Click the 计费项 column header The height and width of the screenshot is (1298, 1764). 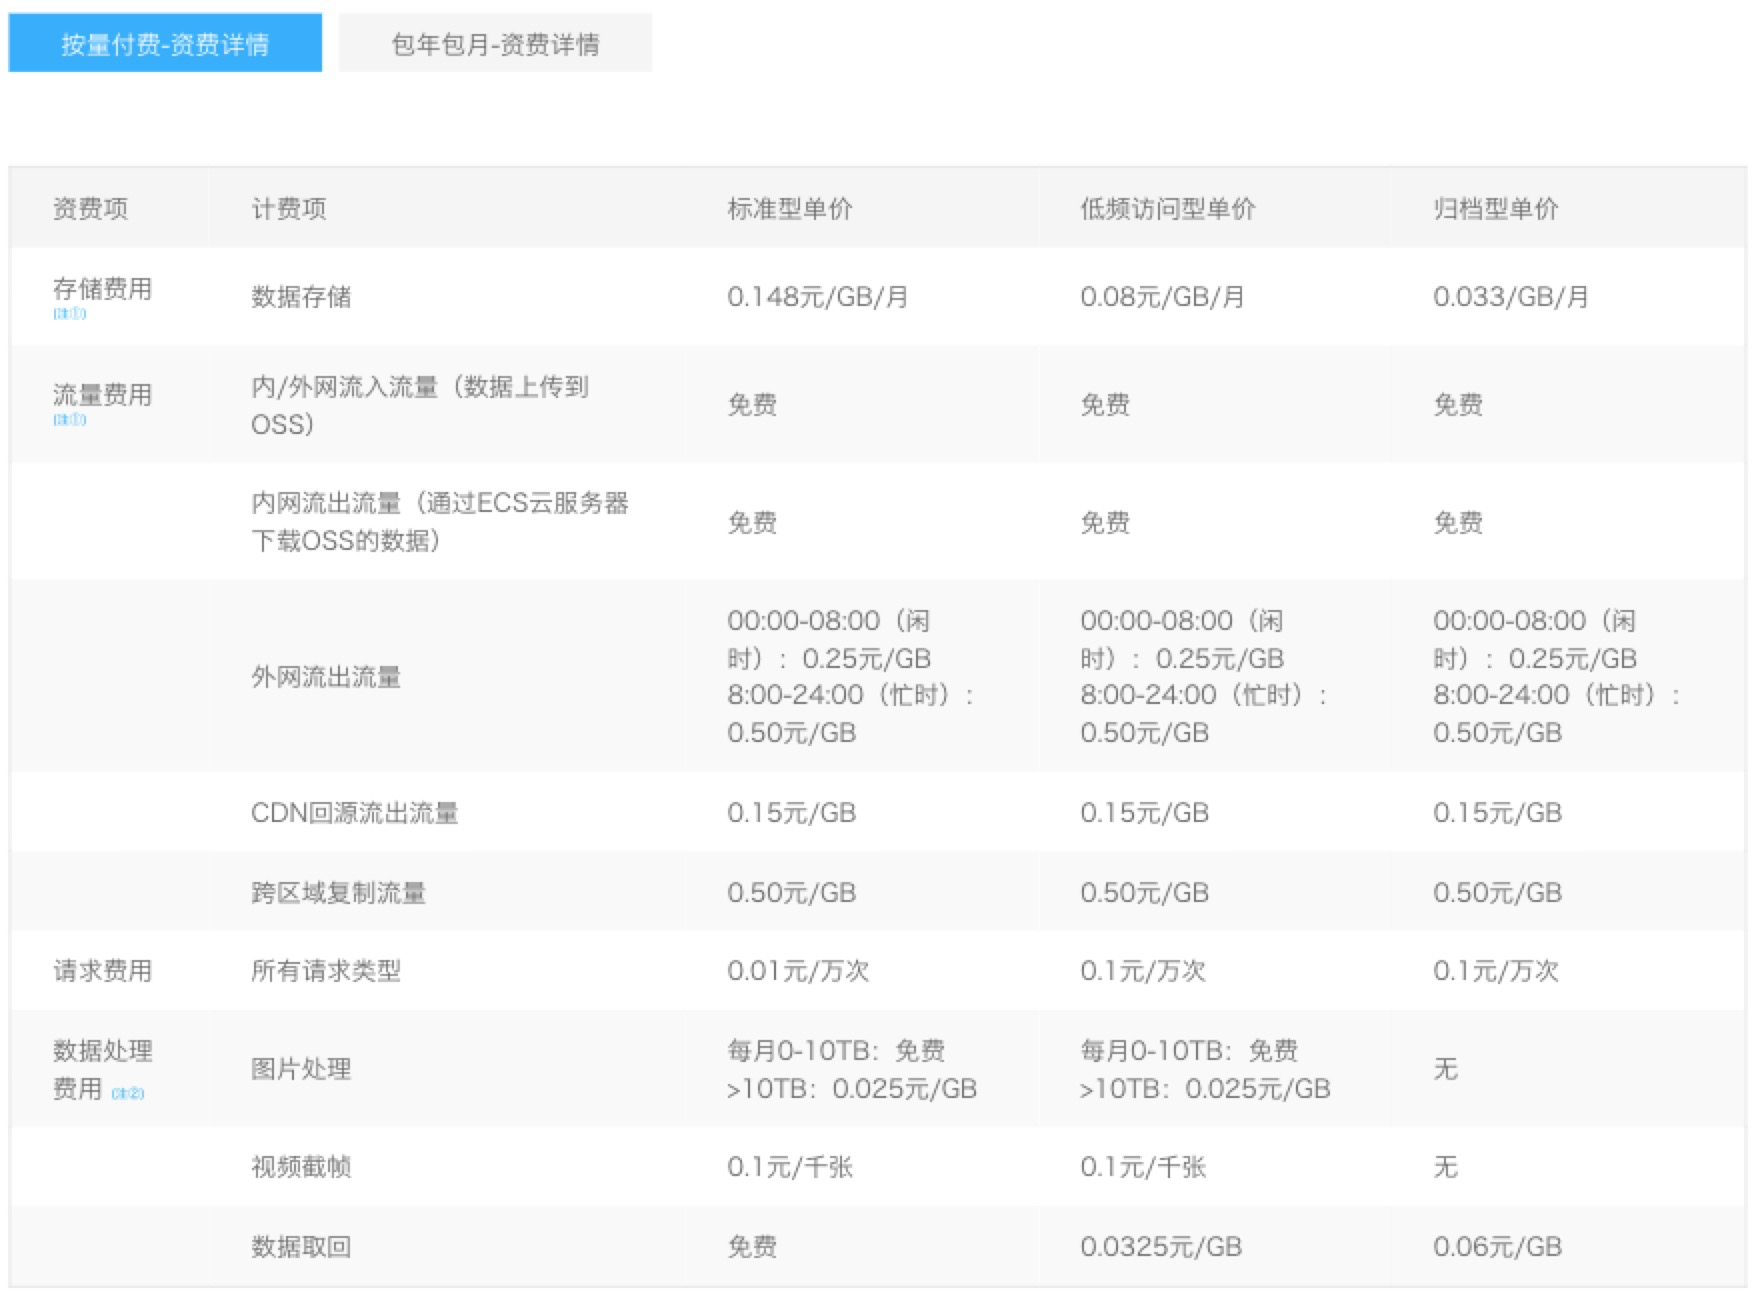pyautogui.click(x=289, y=208)
